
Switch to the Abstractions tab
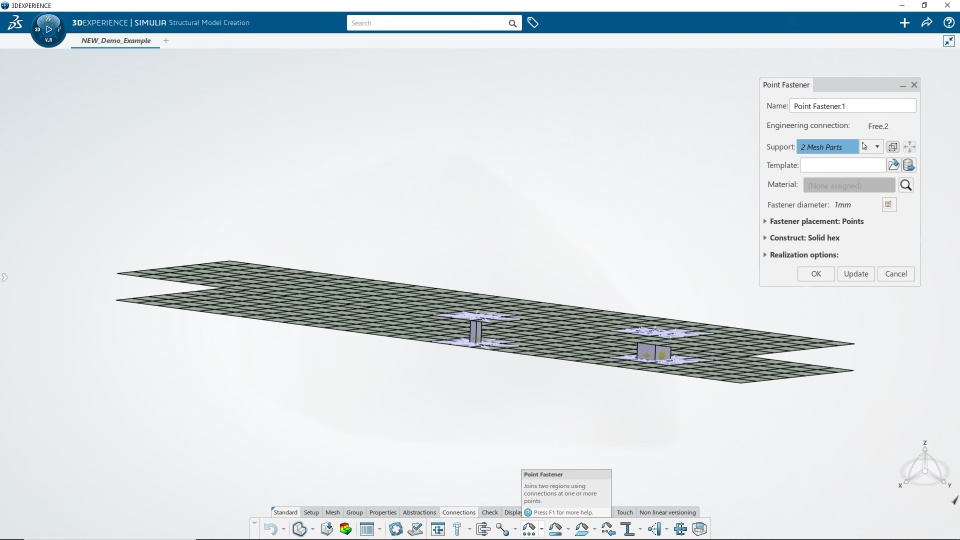(419, 512)
